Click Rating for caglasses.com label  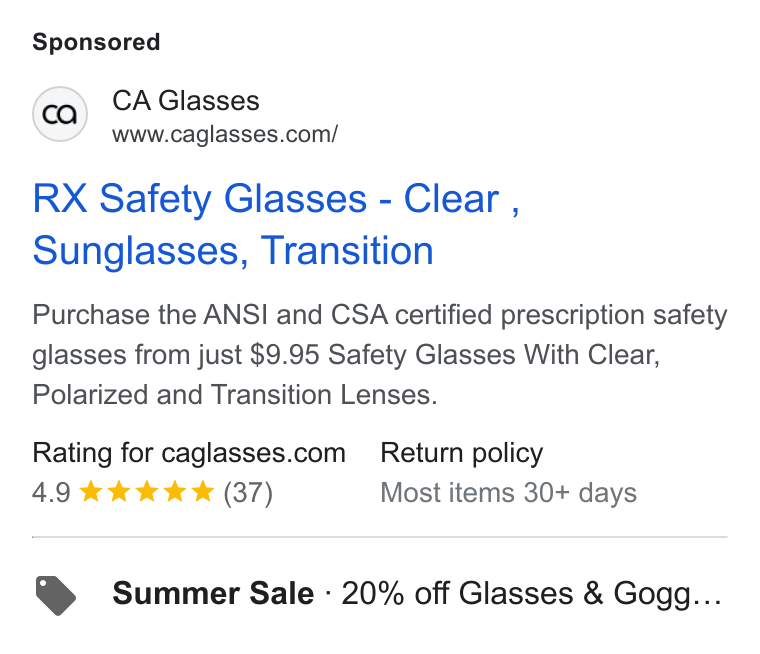[x=189, y=453]
